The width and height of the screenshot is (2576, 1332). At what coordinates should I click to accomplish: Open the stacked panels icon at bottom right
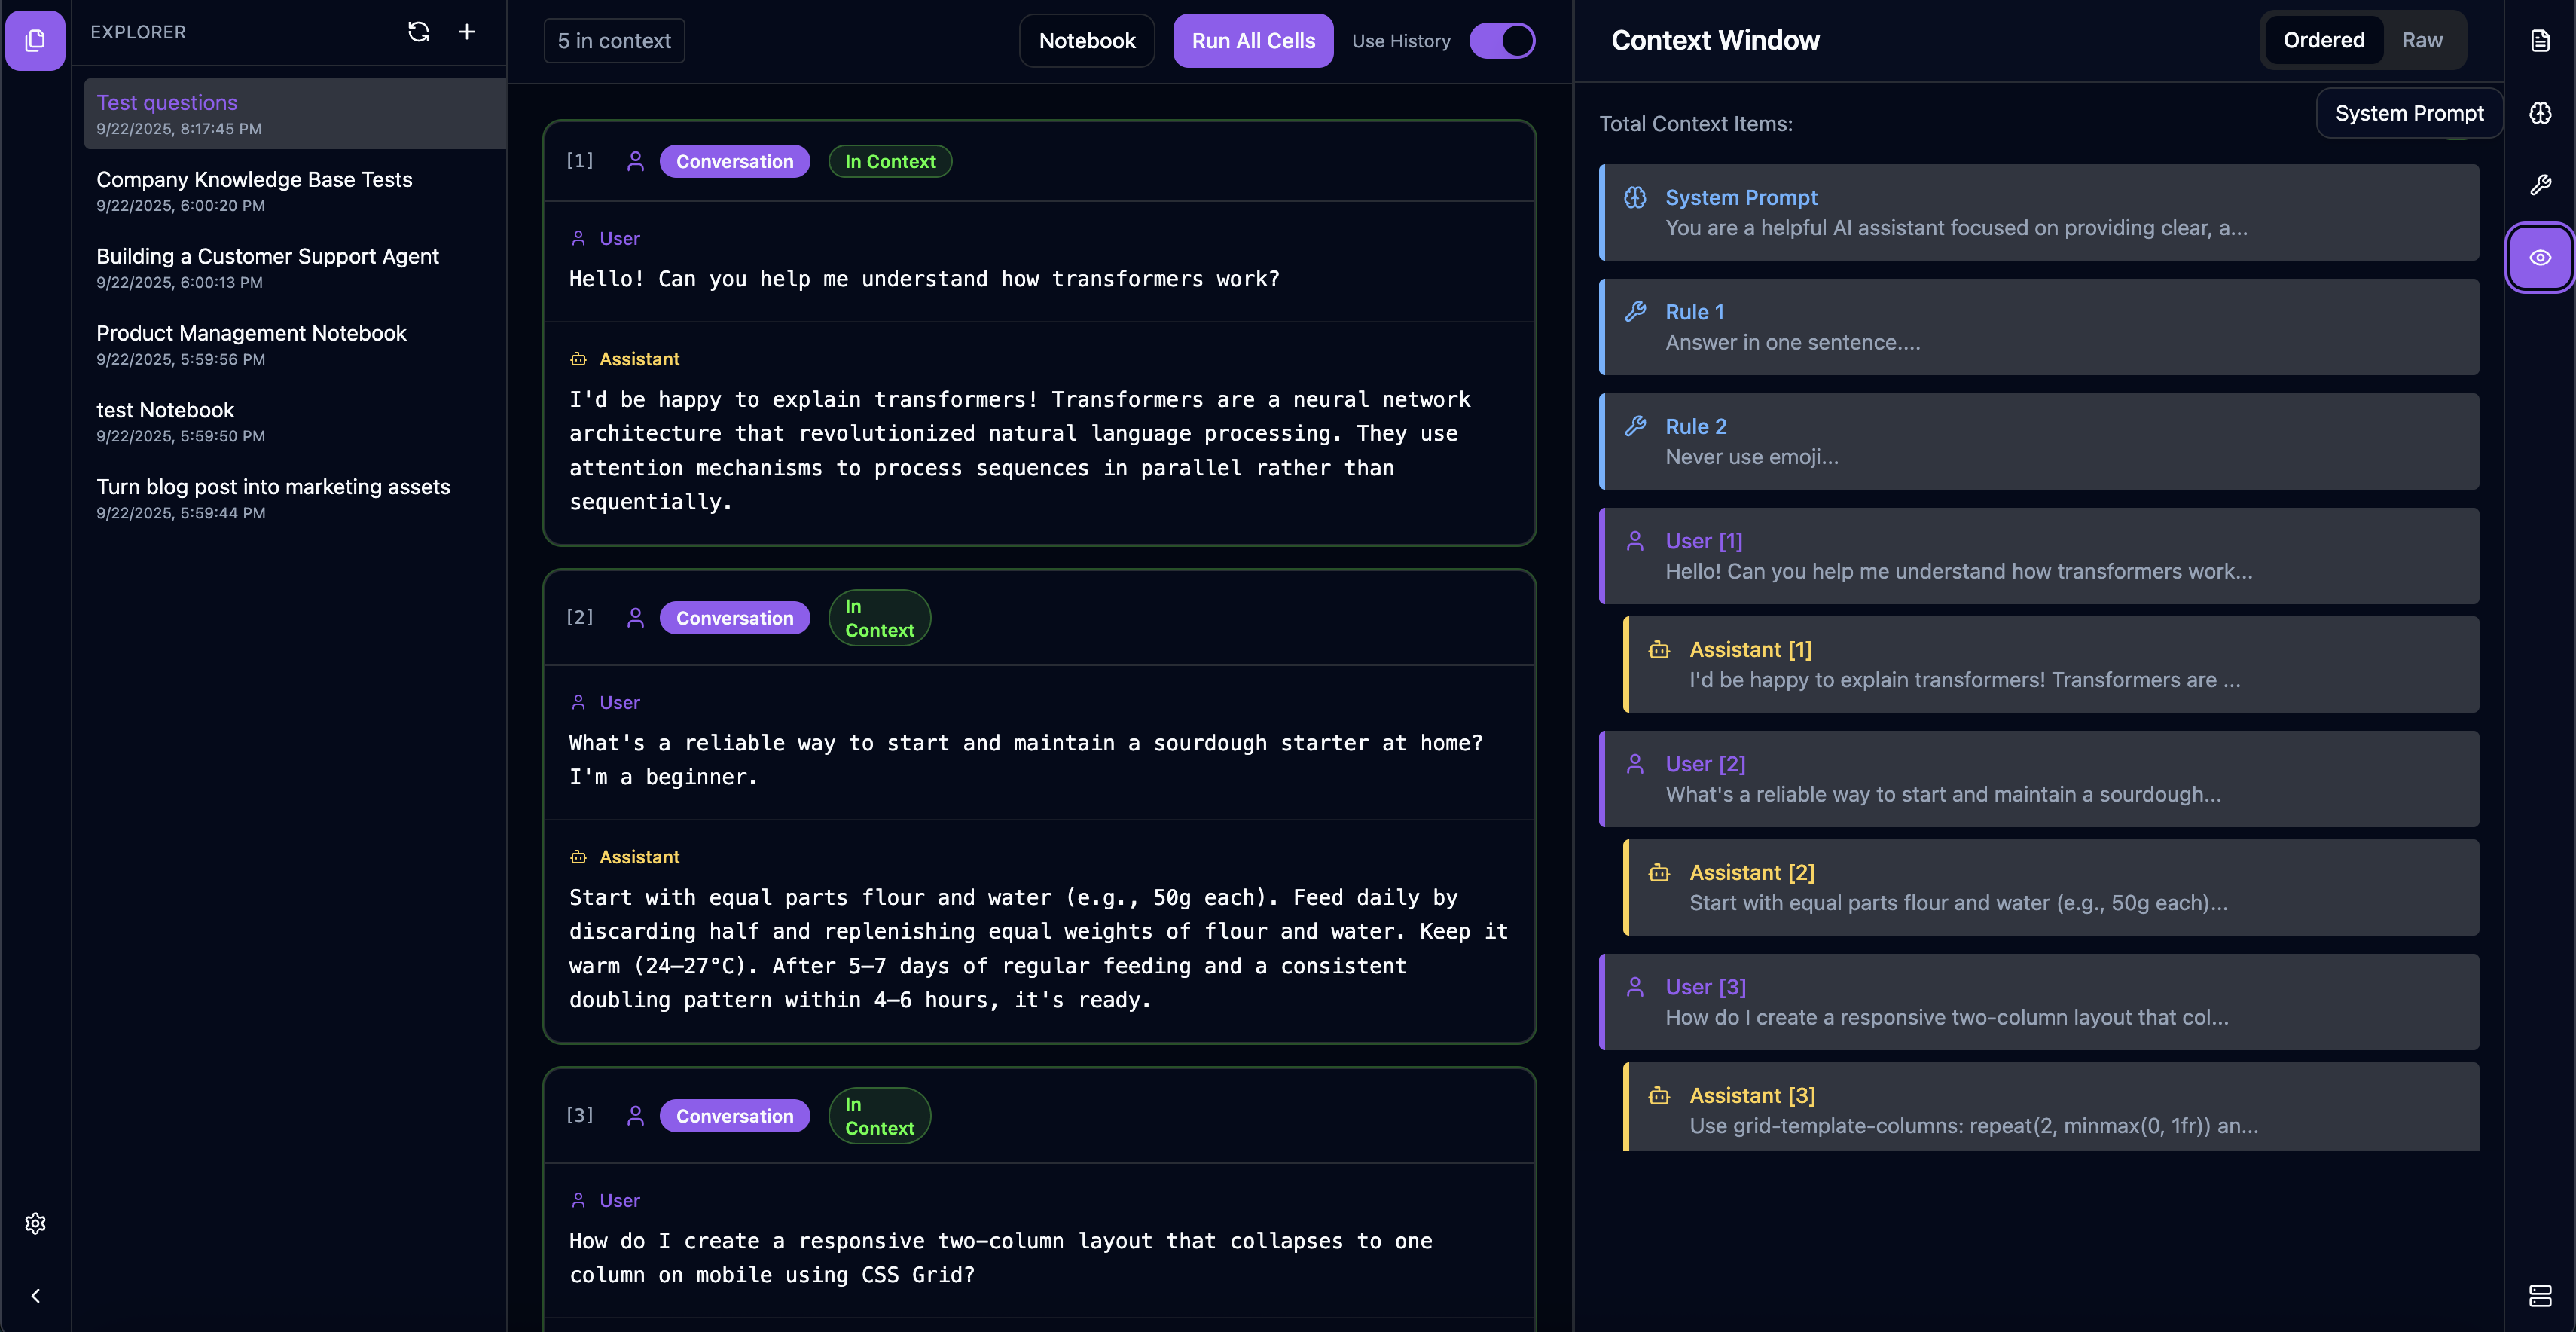pos(2541,1297)
